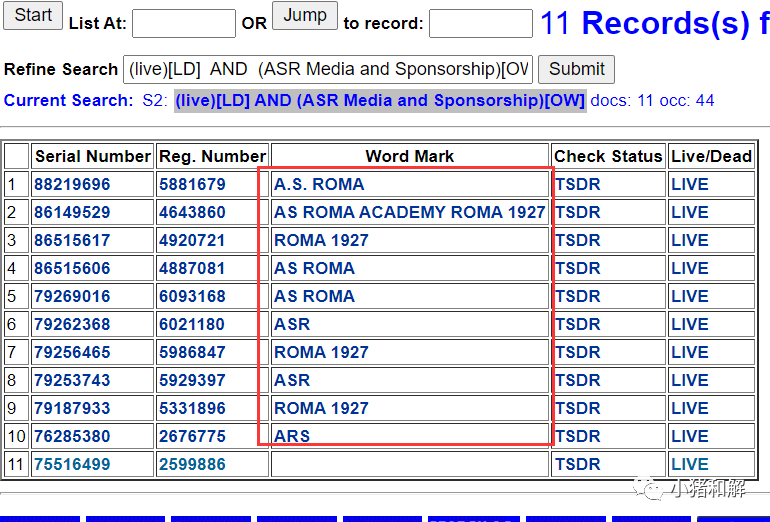This screenshot has width=770, height=522.
Task: Open ROMA 1927 mark in row 9
Action: [321, 408]
